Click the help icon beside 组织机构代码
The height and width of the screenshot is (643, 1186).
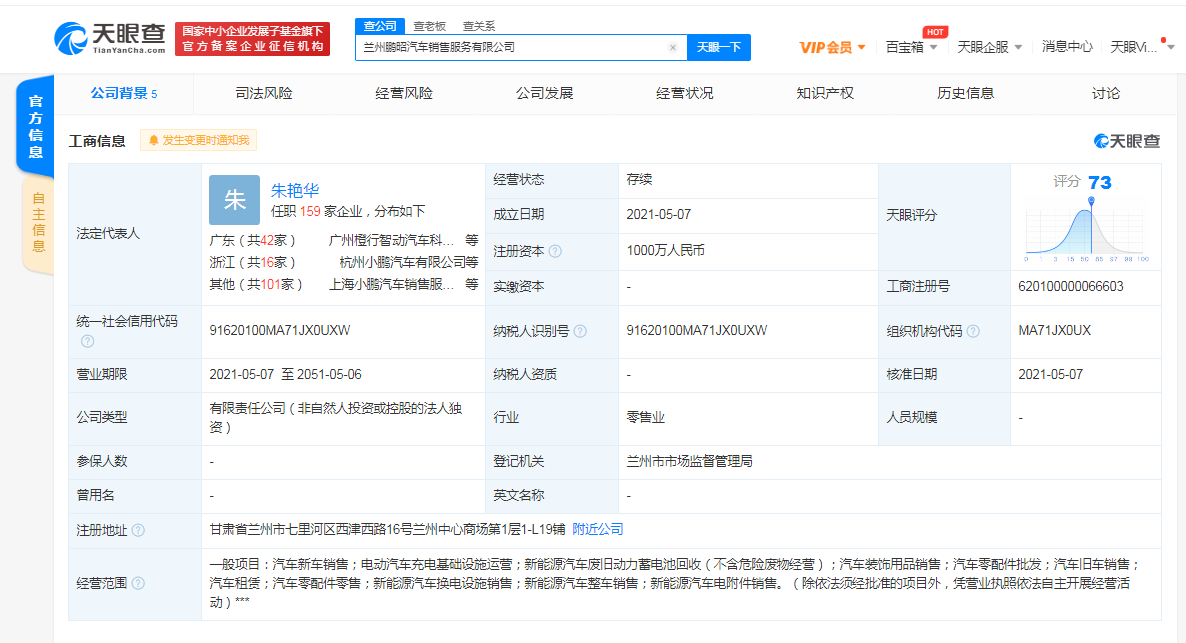pyautogui.click(x=973, y=329)
